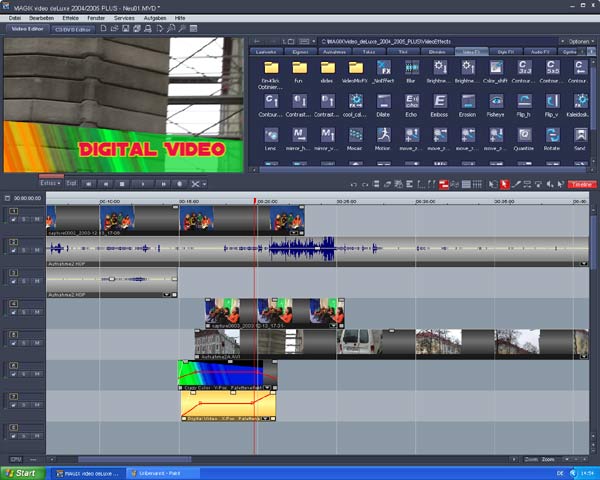Open the Bearbeiten menu

tap(41, 18)
